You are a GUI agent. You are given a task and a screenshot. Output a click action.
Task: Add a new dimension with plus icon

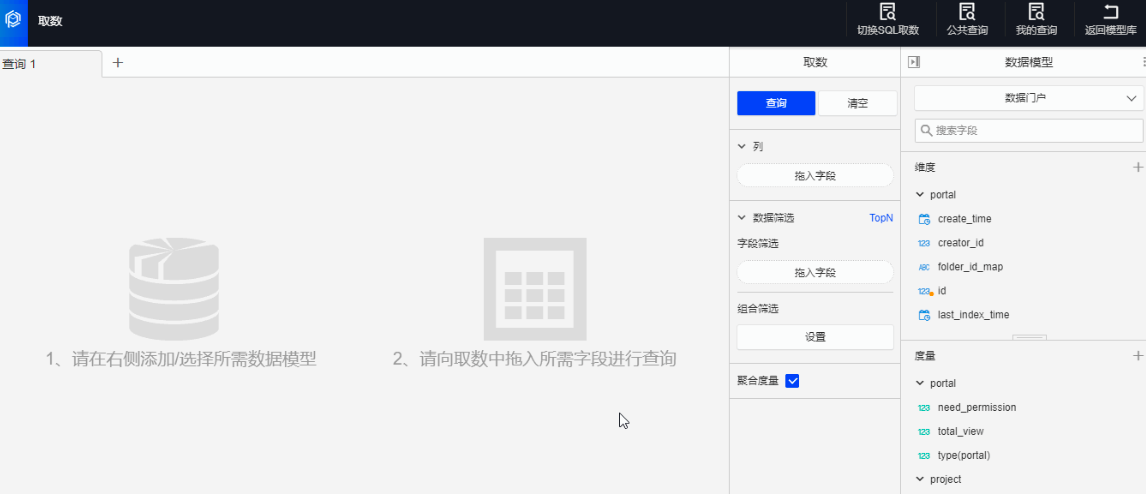click(1137, 167)
